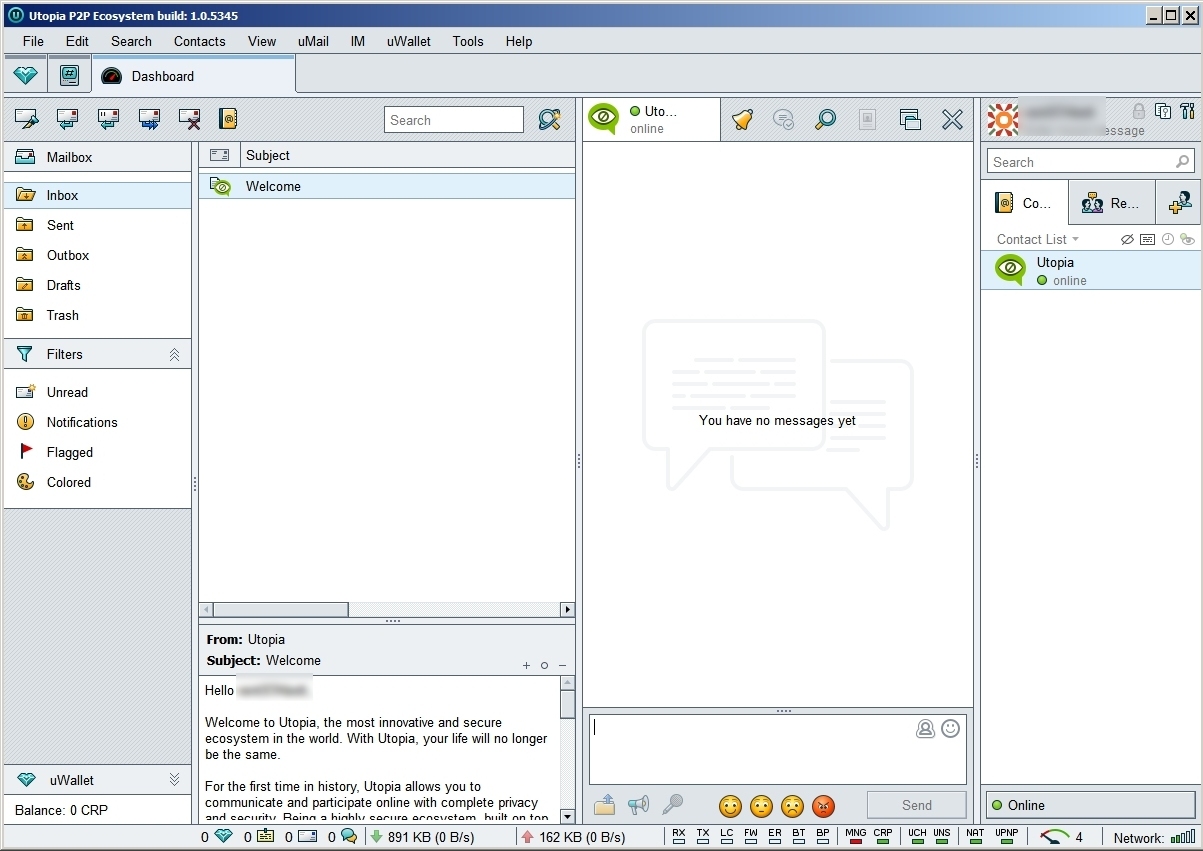Insert the angry red emoji
Screen dimensions: 1203x851
click(x=823, y=806)
